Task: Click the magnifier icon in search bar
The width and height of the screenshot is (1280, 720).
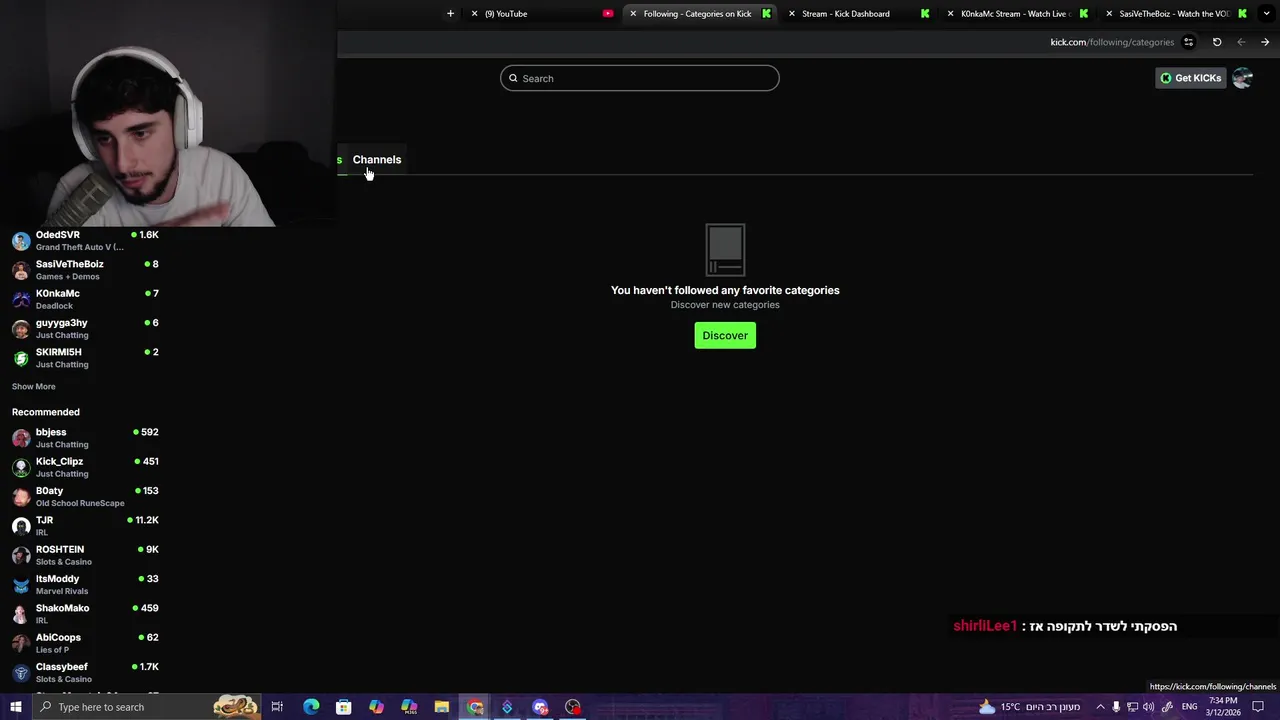Action: (x=513, y=78)
